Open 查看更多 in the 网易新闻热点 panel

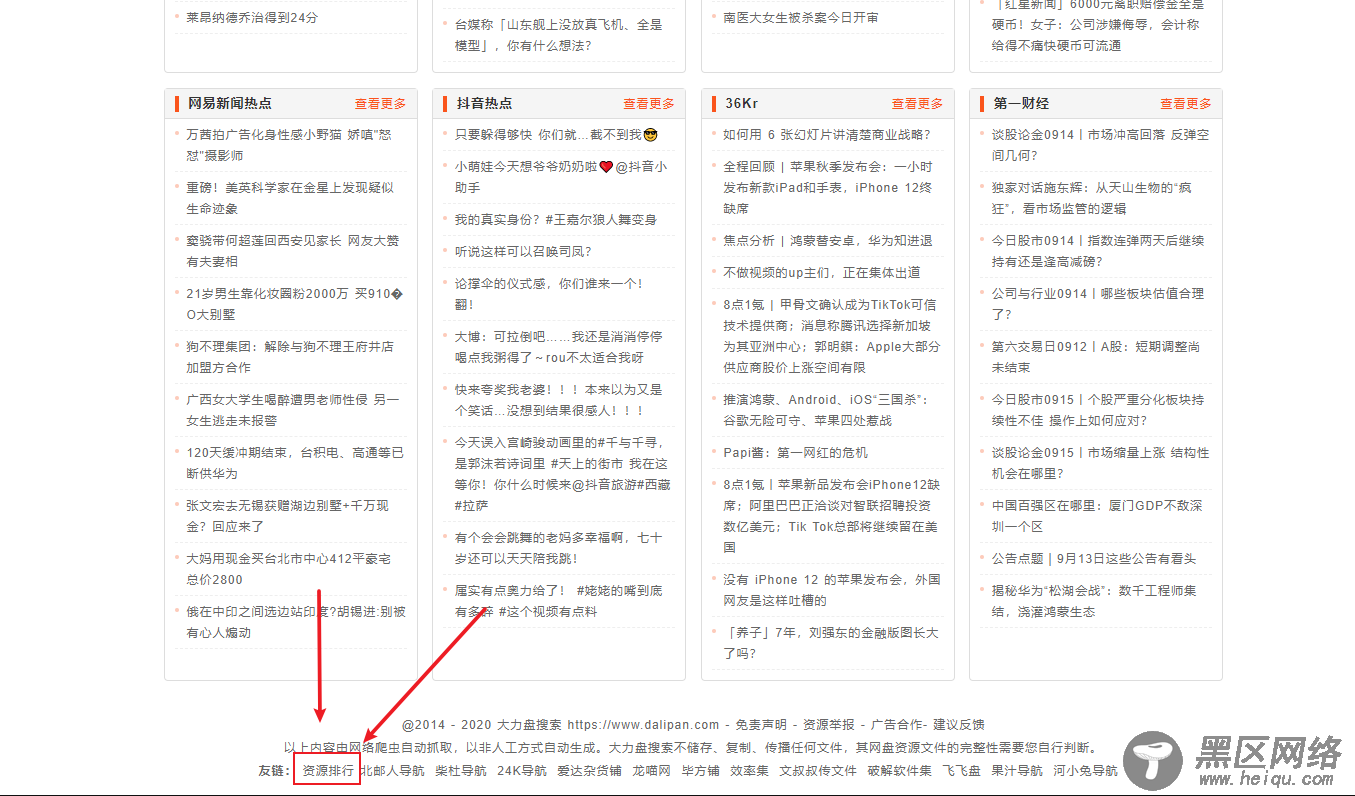click(380, 103)
